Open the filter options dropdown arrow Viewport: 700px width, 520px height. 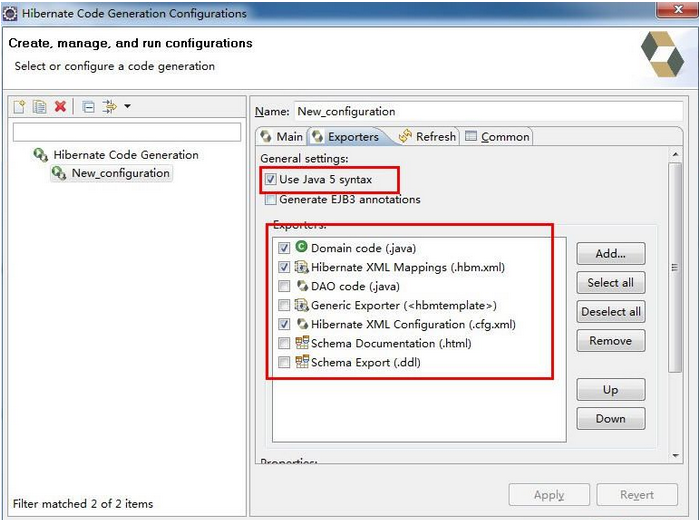pos(127,107)
